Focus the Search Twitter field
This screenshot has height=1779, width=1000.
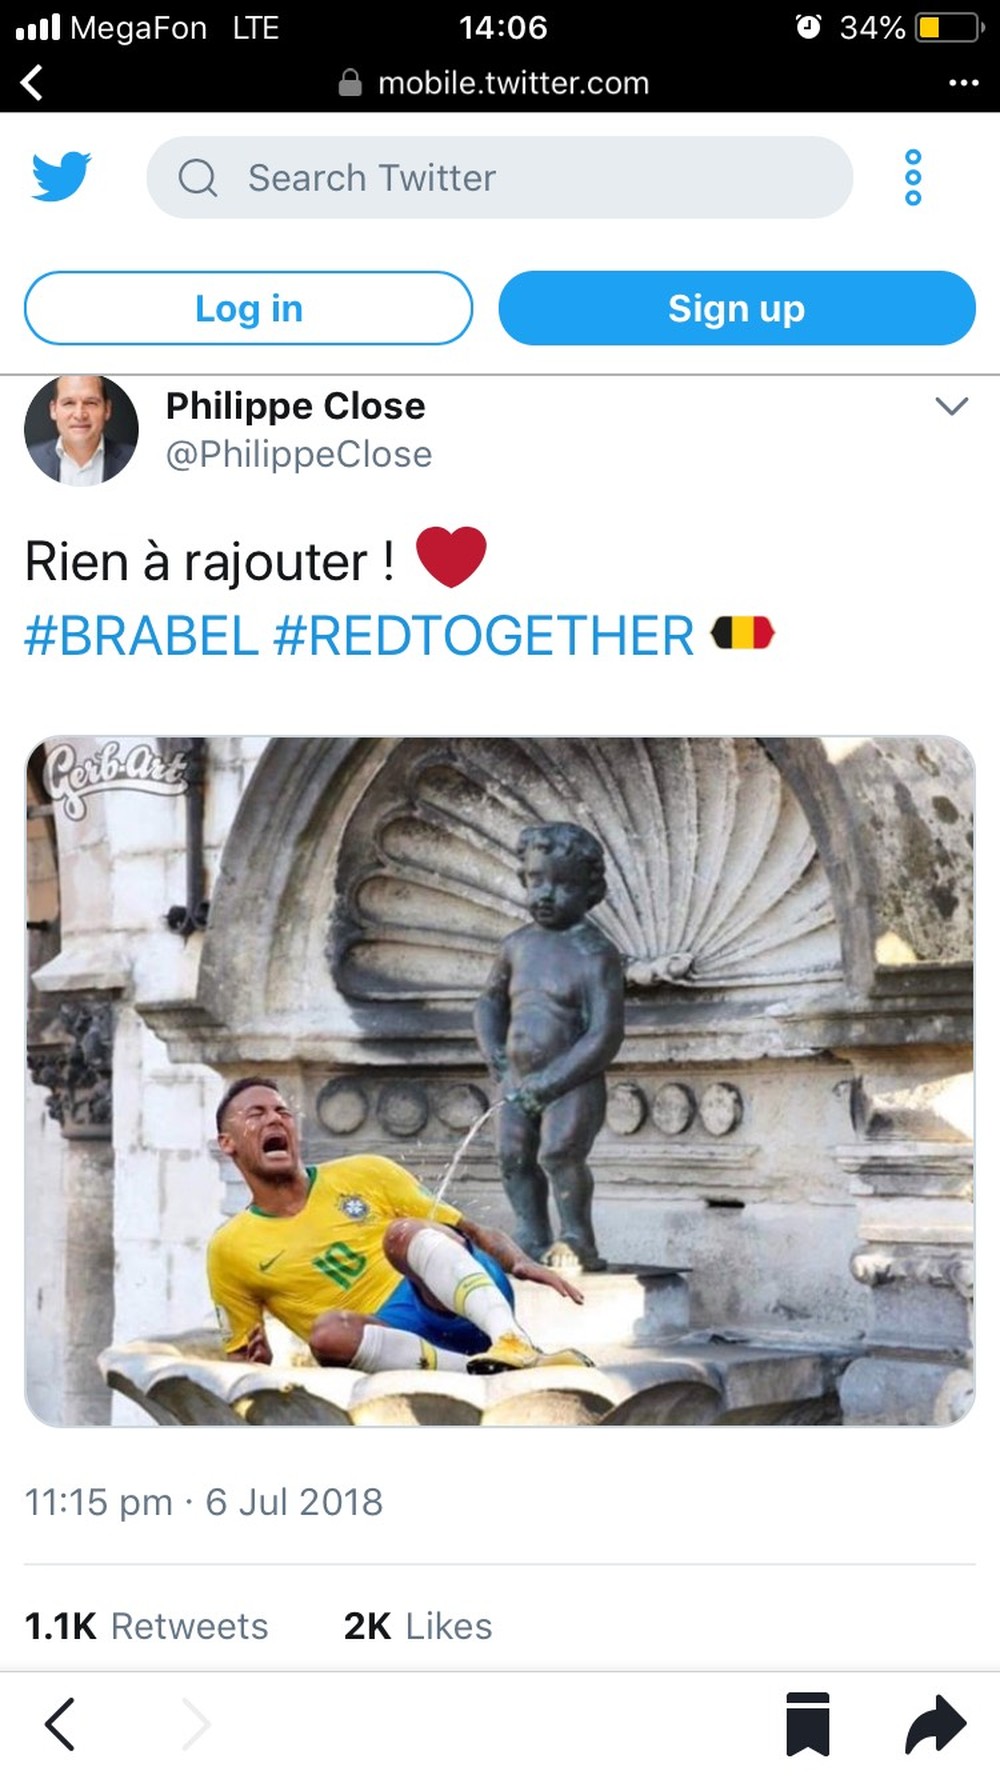(x=500, y=178)
